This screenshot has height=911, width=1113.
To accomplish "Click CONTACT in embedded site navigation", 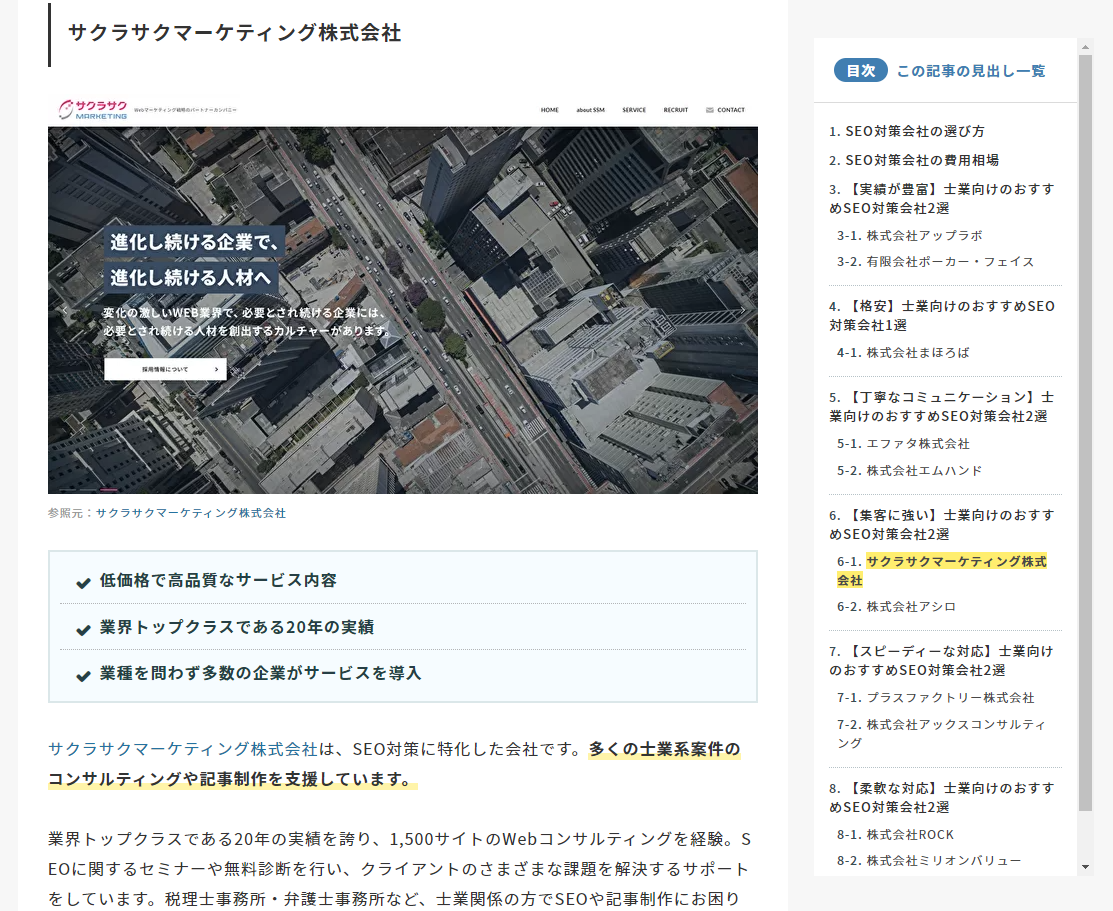I will (731, 110).
